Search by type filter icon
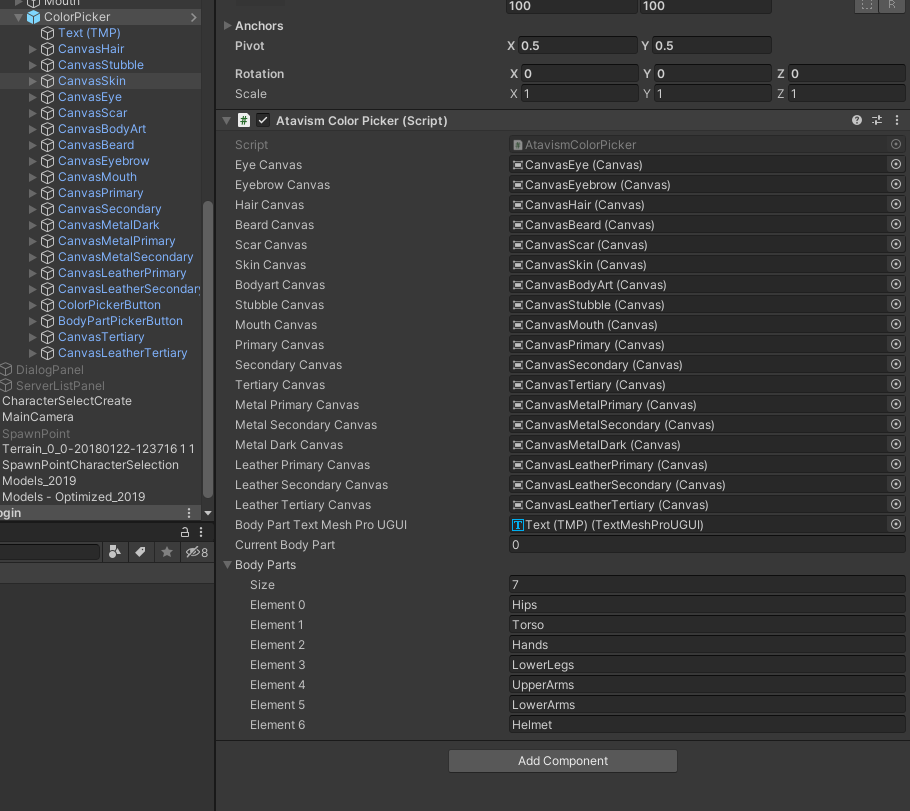This screenshot has width=910, height=811. [x=115, y=552]
